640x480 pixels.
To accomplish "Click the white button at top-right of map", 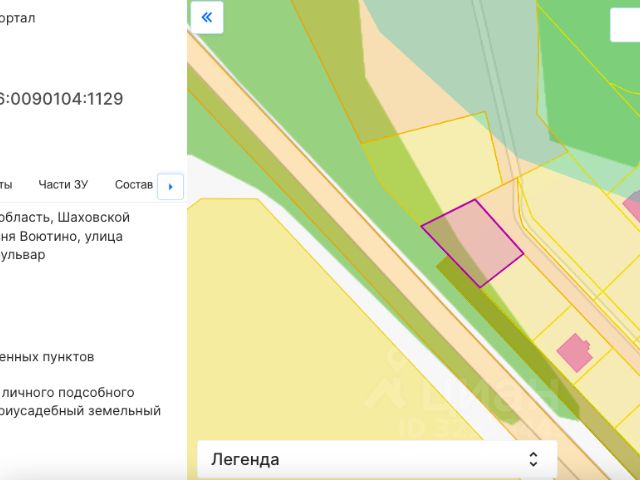I will (625, 25).
